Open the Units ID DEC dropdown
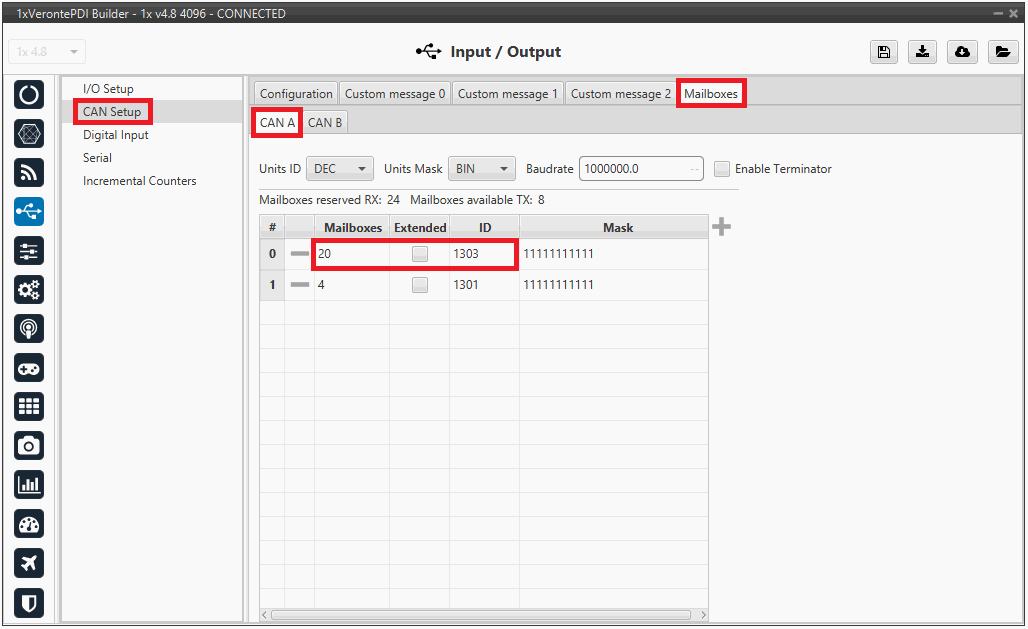This screenshot has height=629, width=1028. (x=340, y=169)
